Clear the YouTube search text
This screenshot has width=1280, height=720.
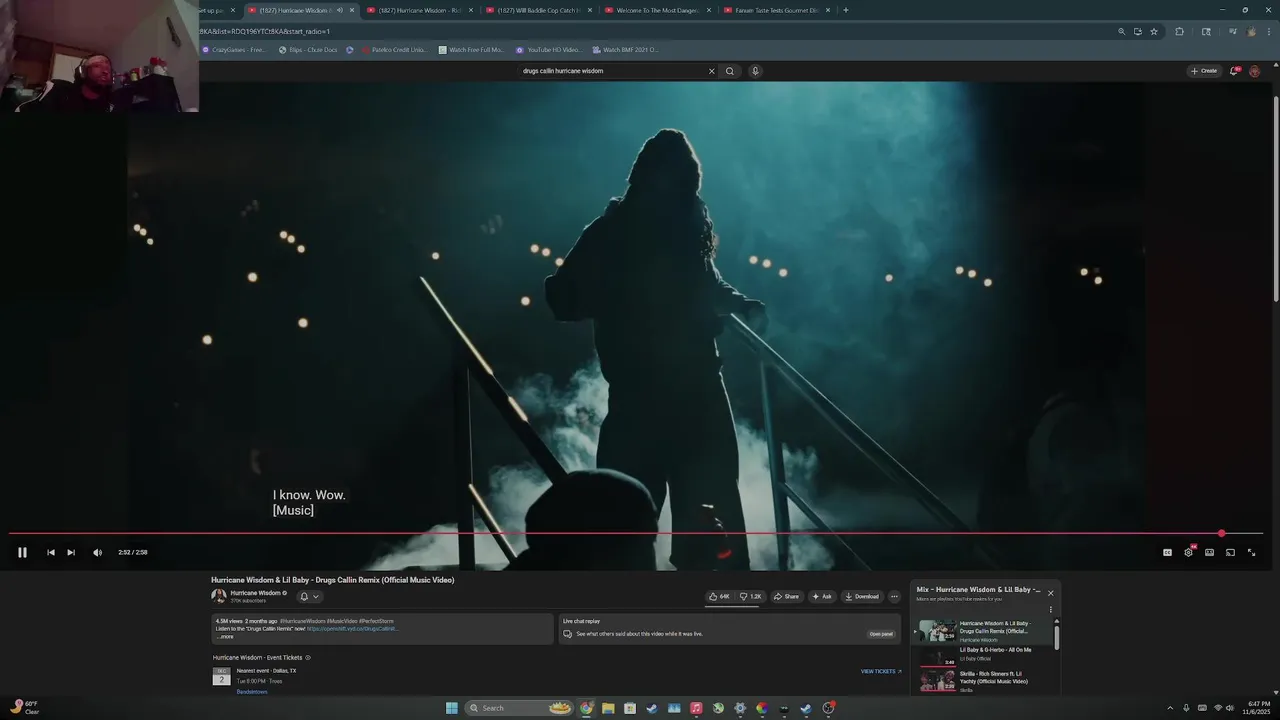tap(712, 71)
